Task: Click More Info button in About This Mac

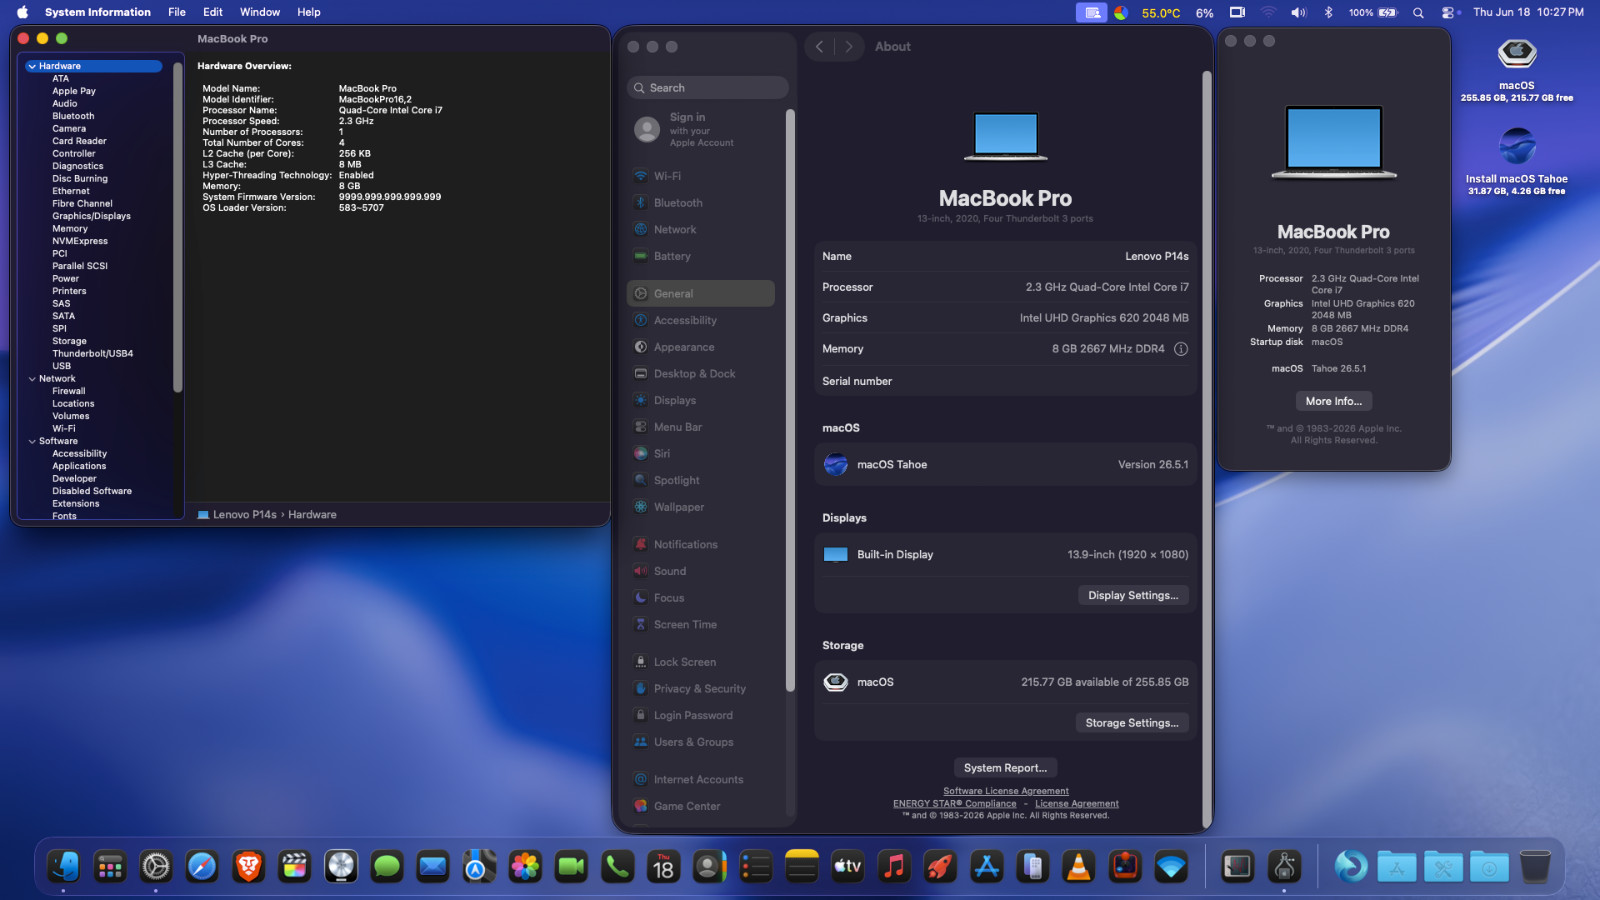Action: coord(1333,401)
